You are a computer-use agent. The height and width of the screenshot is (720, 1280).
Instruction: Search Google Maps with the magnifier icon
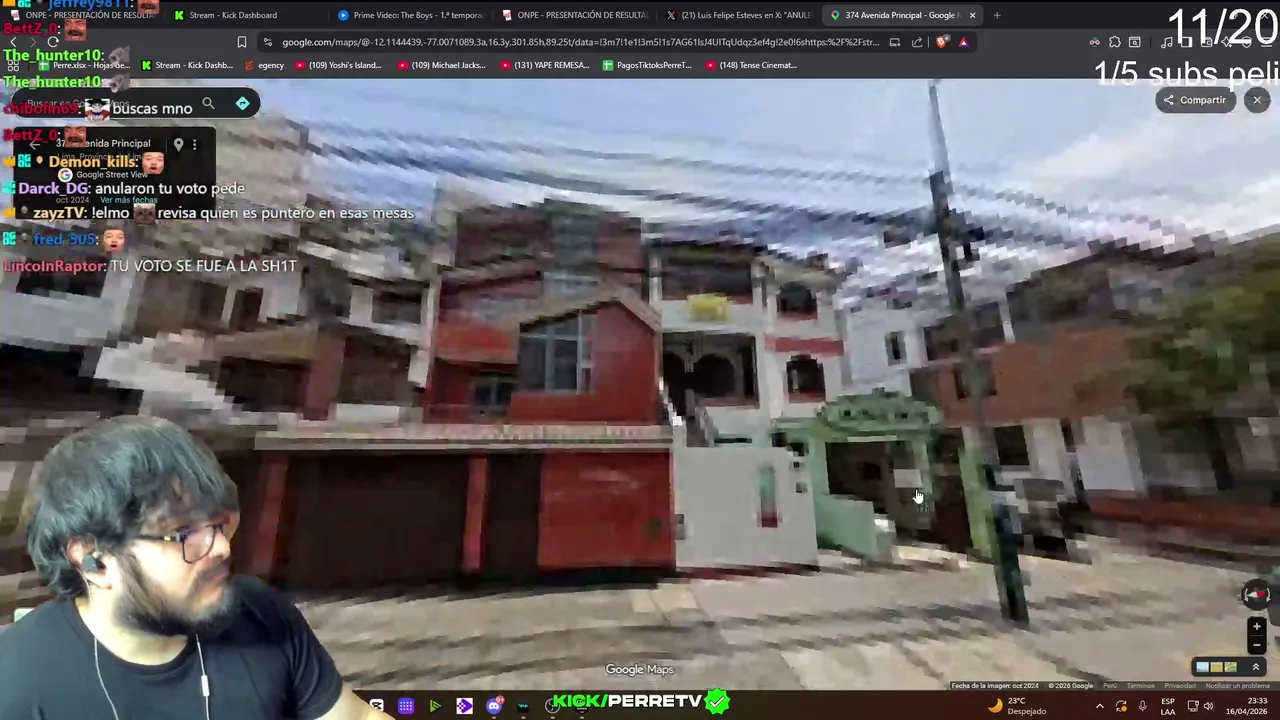[208, 103]
